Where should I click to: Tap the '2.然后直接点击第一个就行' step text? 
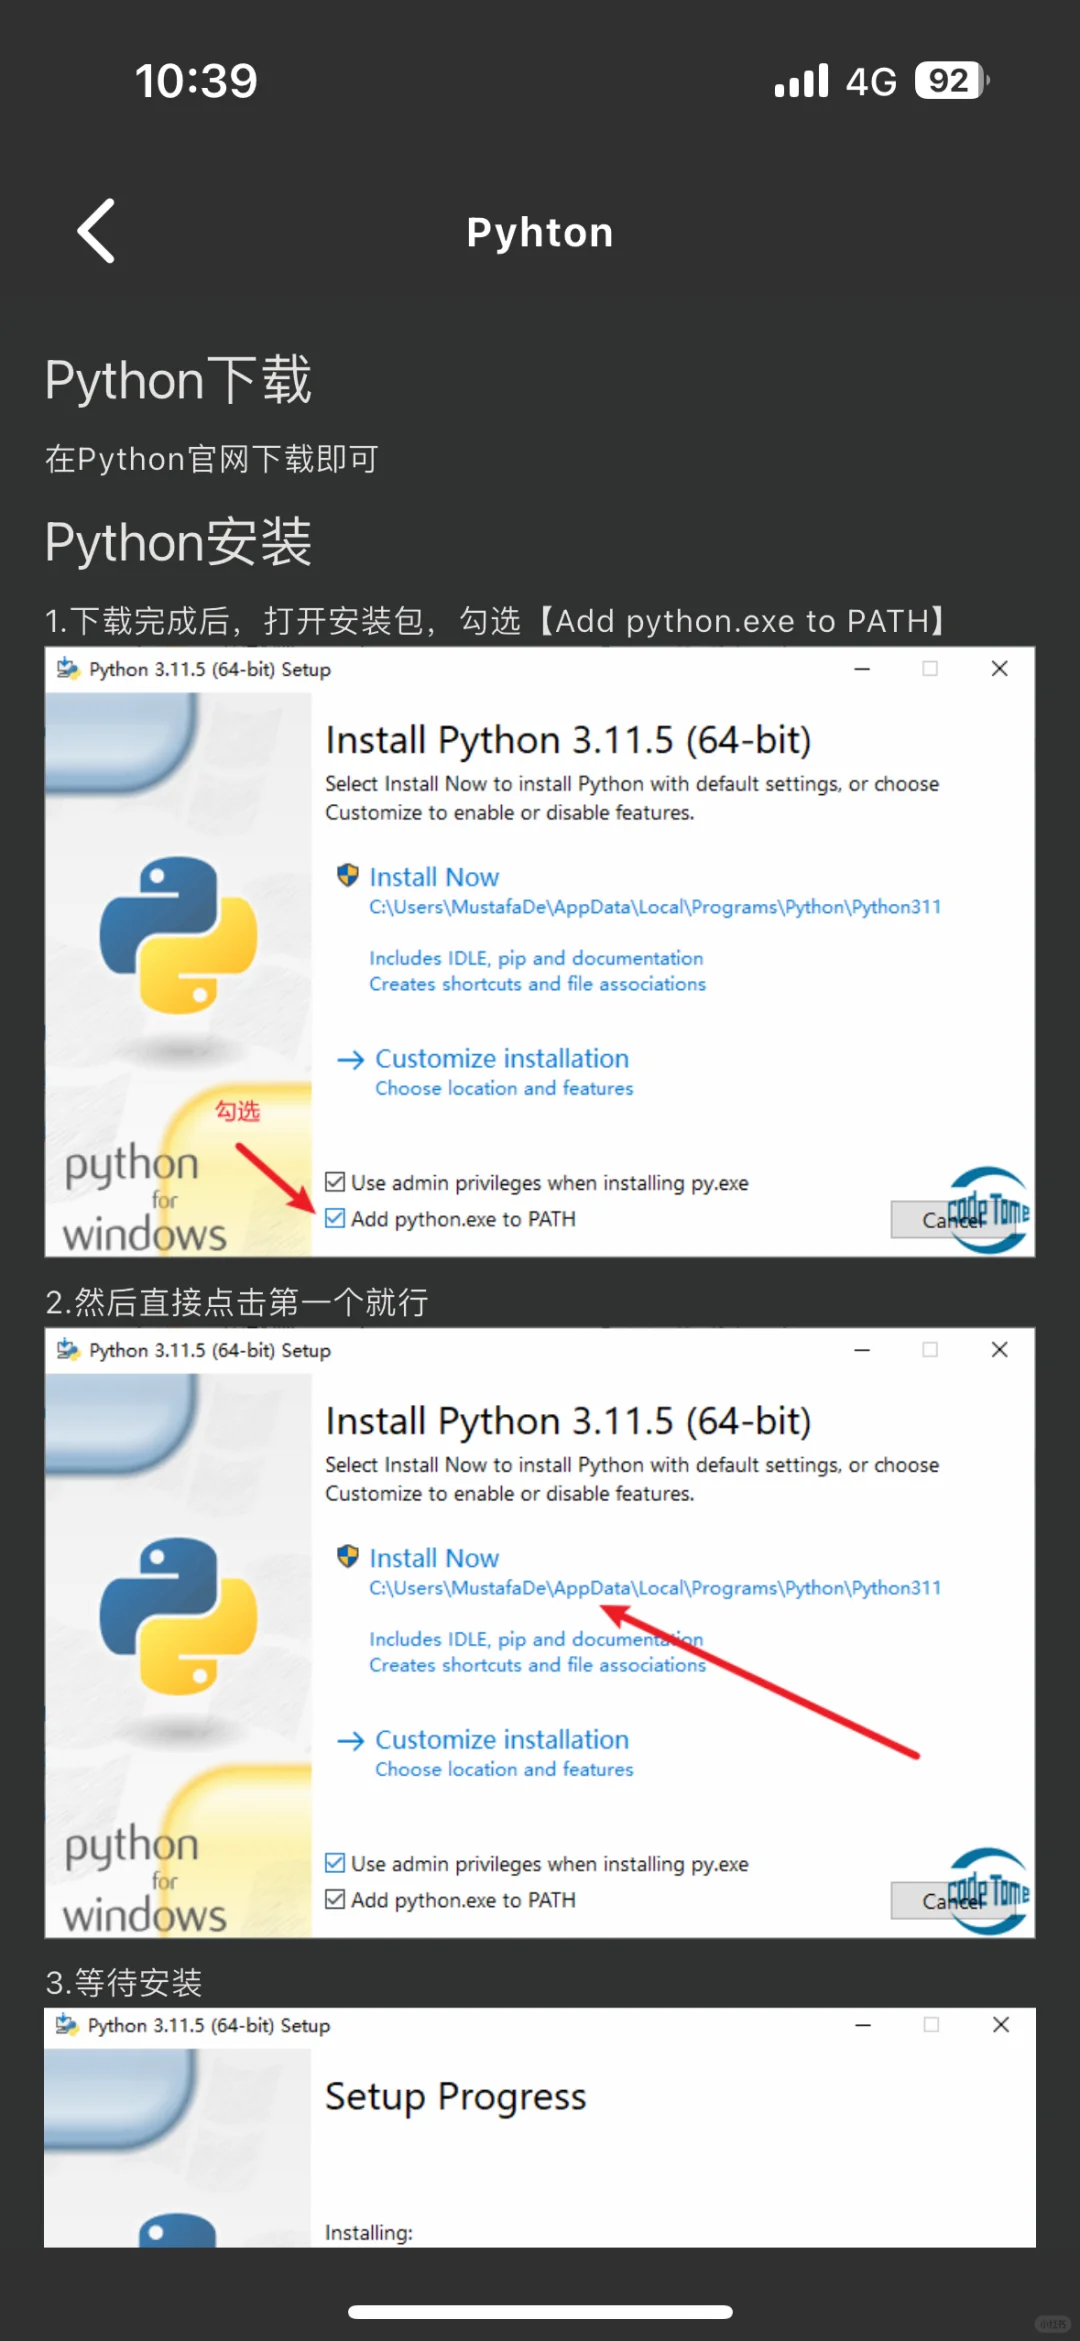pos(237,1302)
